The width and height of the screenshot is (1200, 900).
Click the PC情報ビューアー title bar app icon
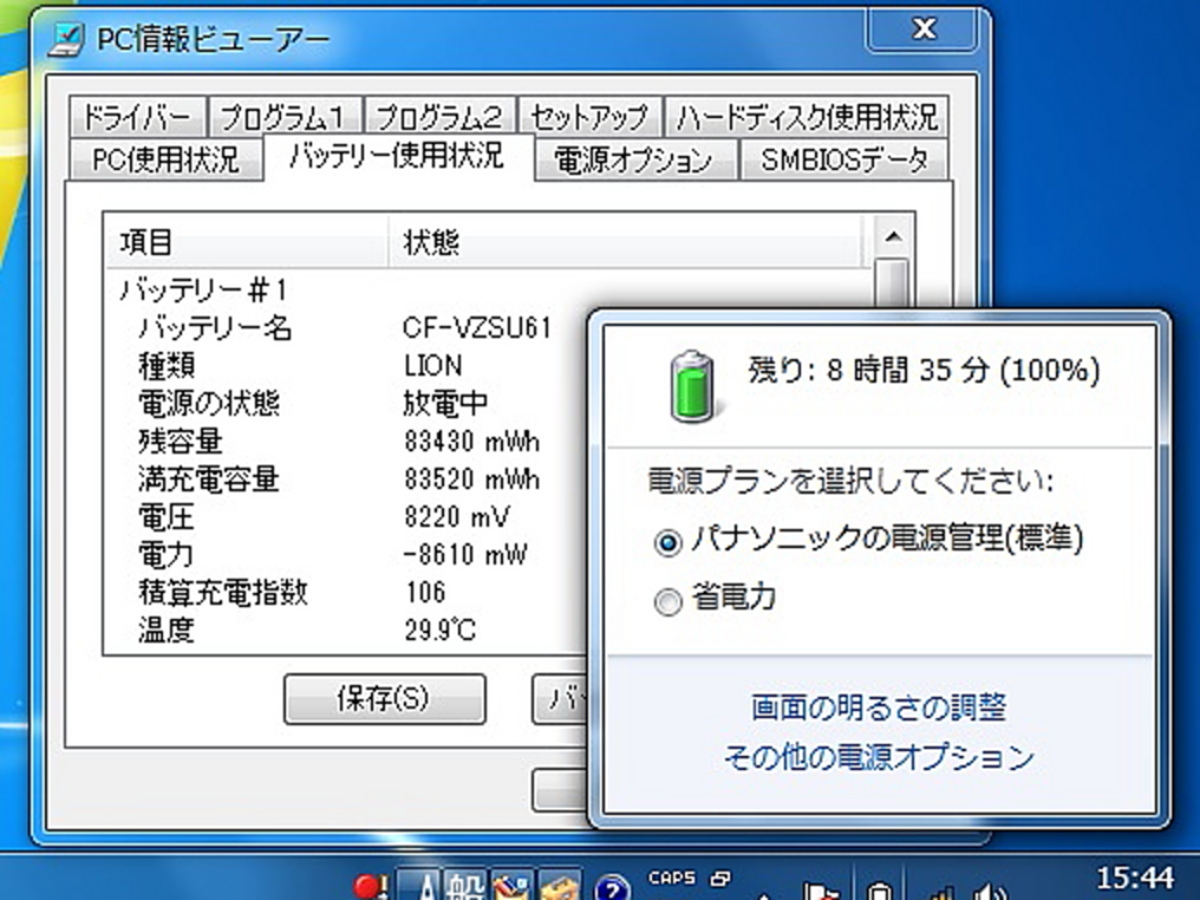pyautogui.click(x=68, y=40)
